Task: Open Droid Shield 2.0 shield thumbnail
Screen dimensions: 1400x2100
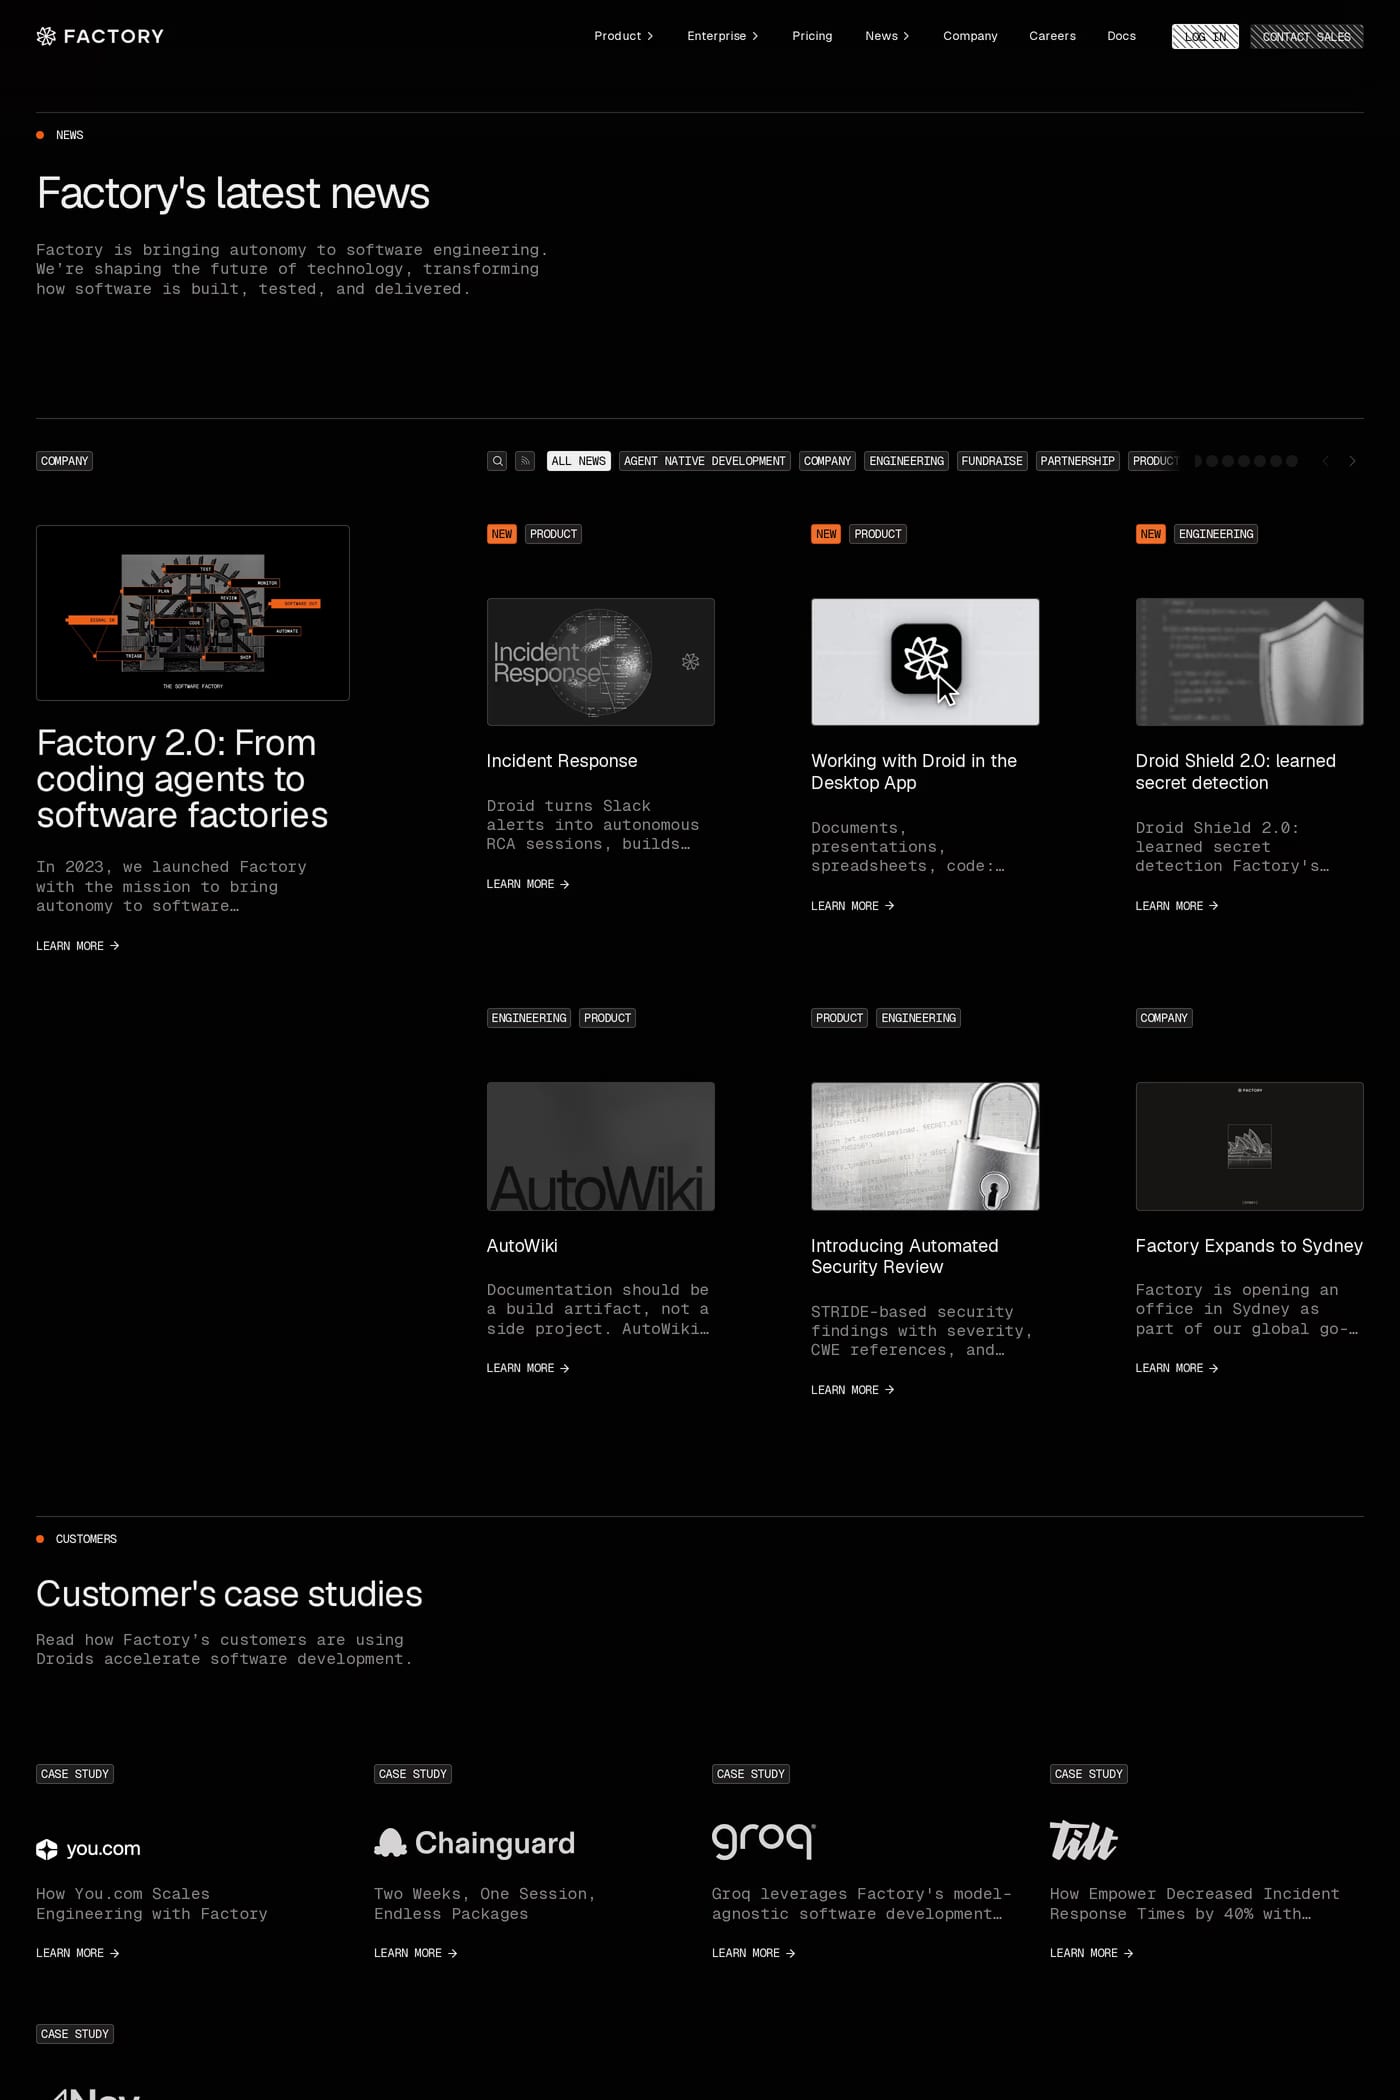Action: pos(1249,662)
